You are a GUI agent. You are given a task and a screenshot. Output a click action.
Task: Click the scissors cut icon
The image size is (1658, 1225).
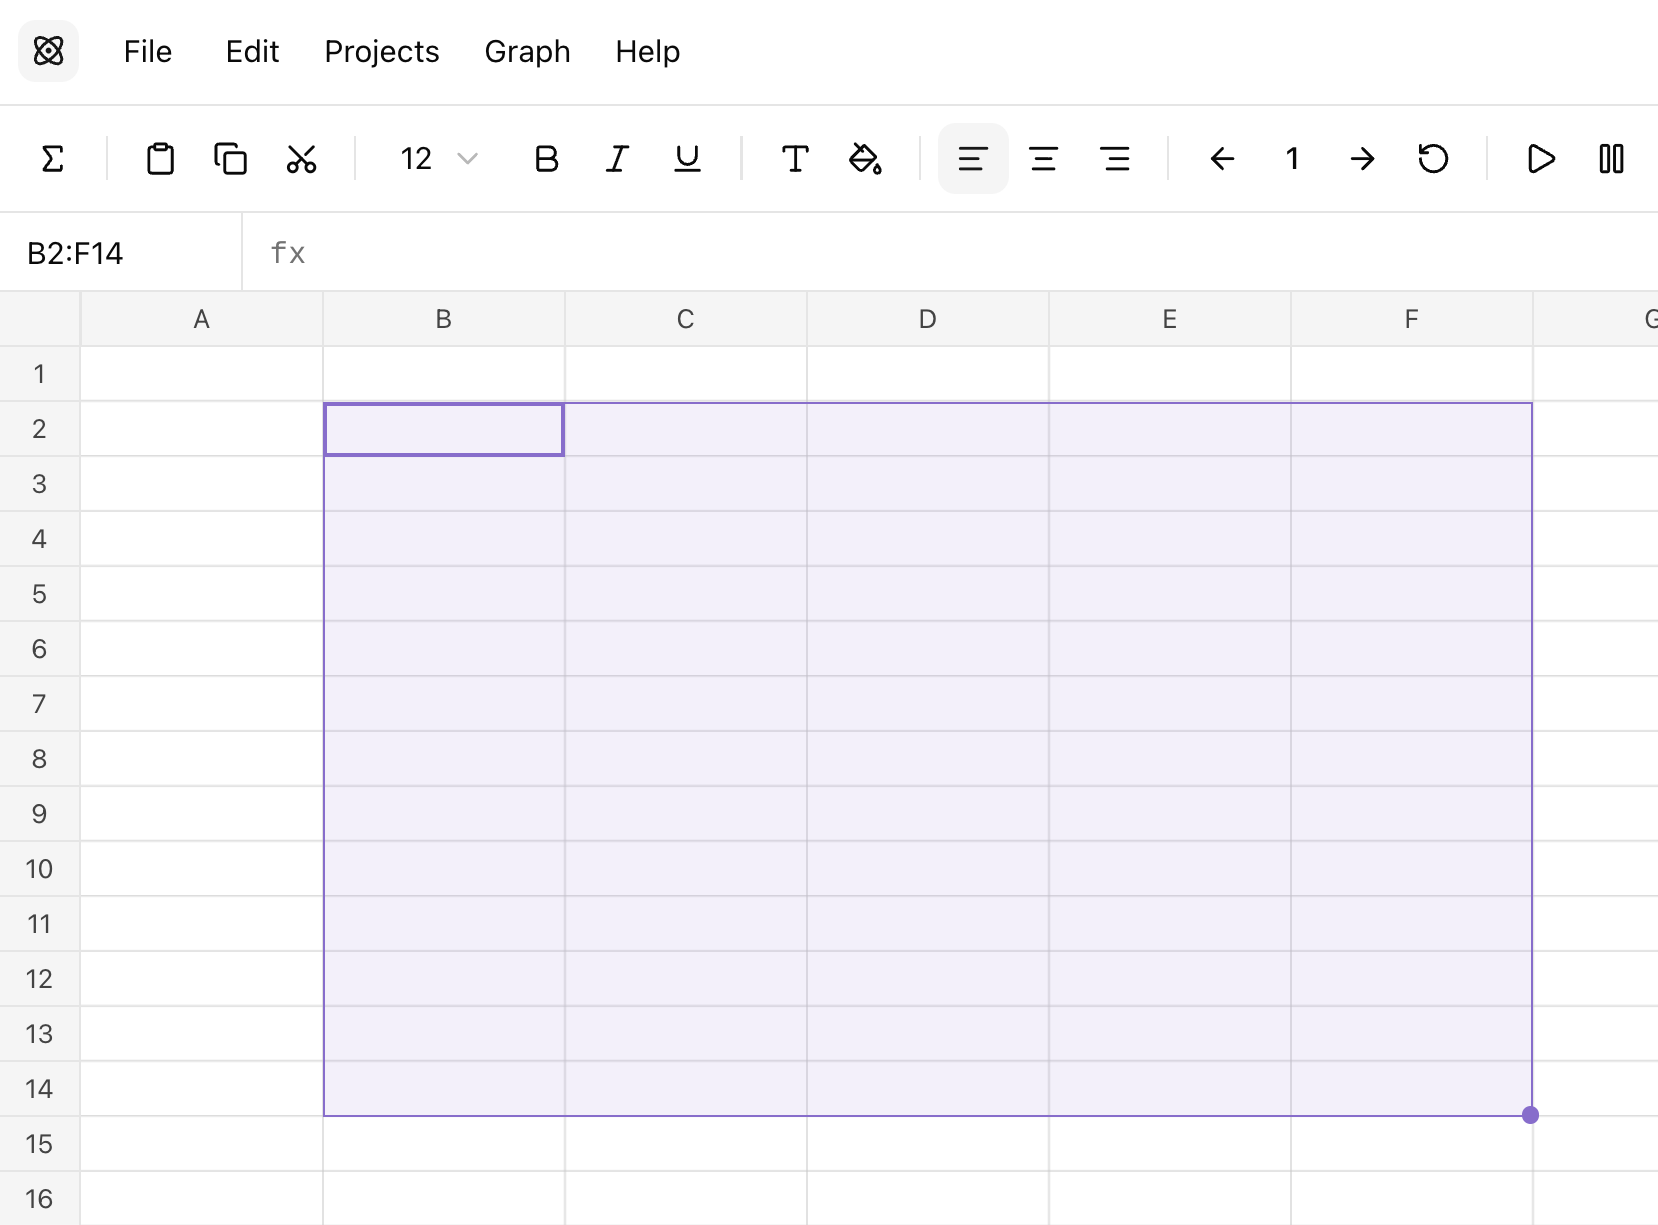[301, 159]
